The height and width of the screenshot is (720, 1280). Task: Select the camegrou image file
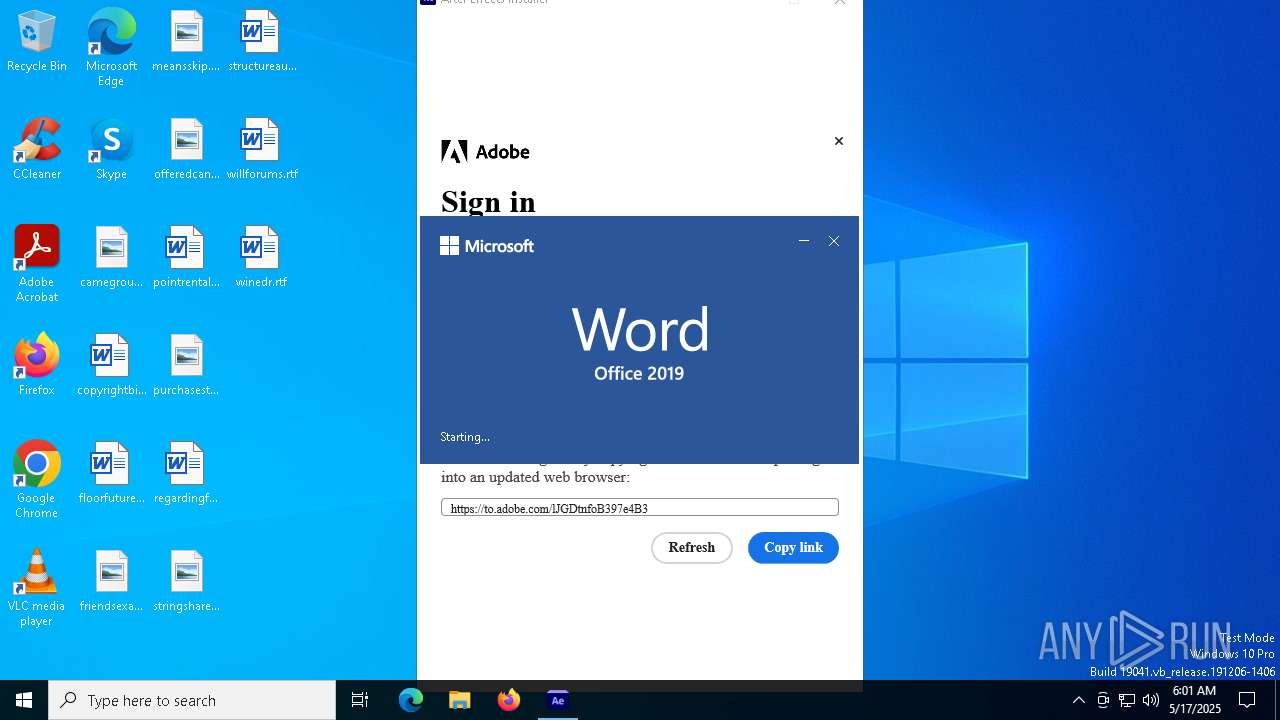click(111, 258)
